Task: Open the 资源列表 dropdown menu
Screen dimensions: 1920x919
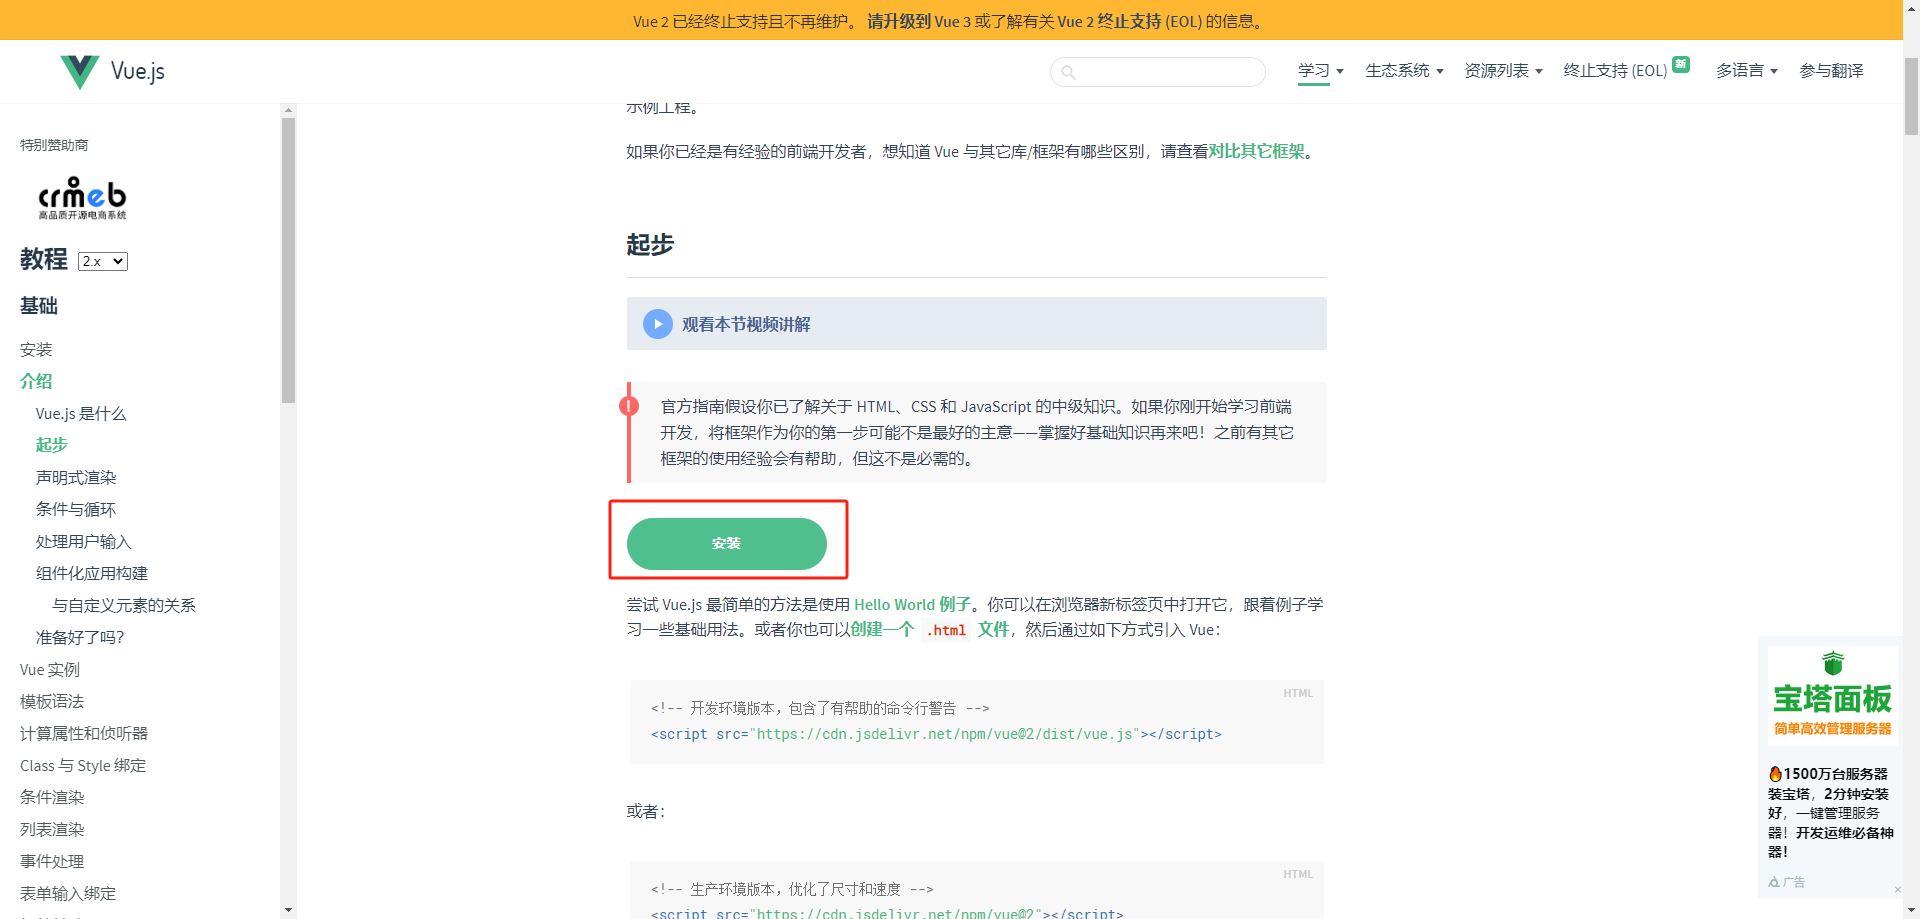Action: 1503,71
